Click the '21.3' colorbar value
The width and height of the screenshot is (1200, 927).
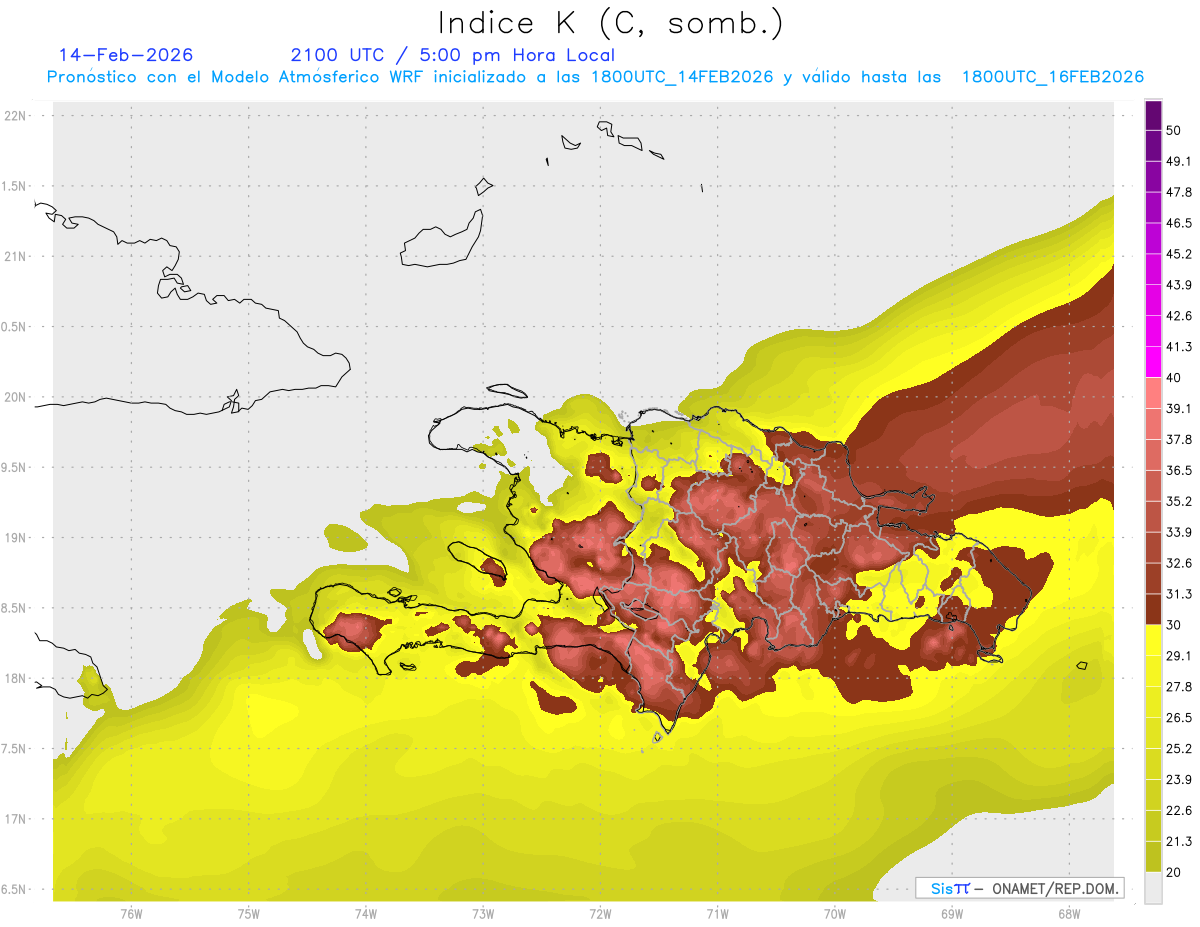[x=1179, y=842]
